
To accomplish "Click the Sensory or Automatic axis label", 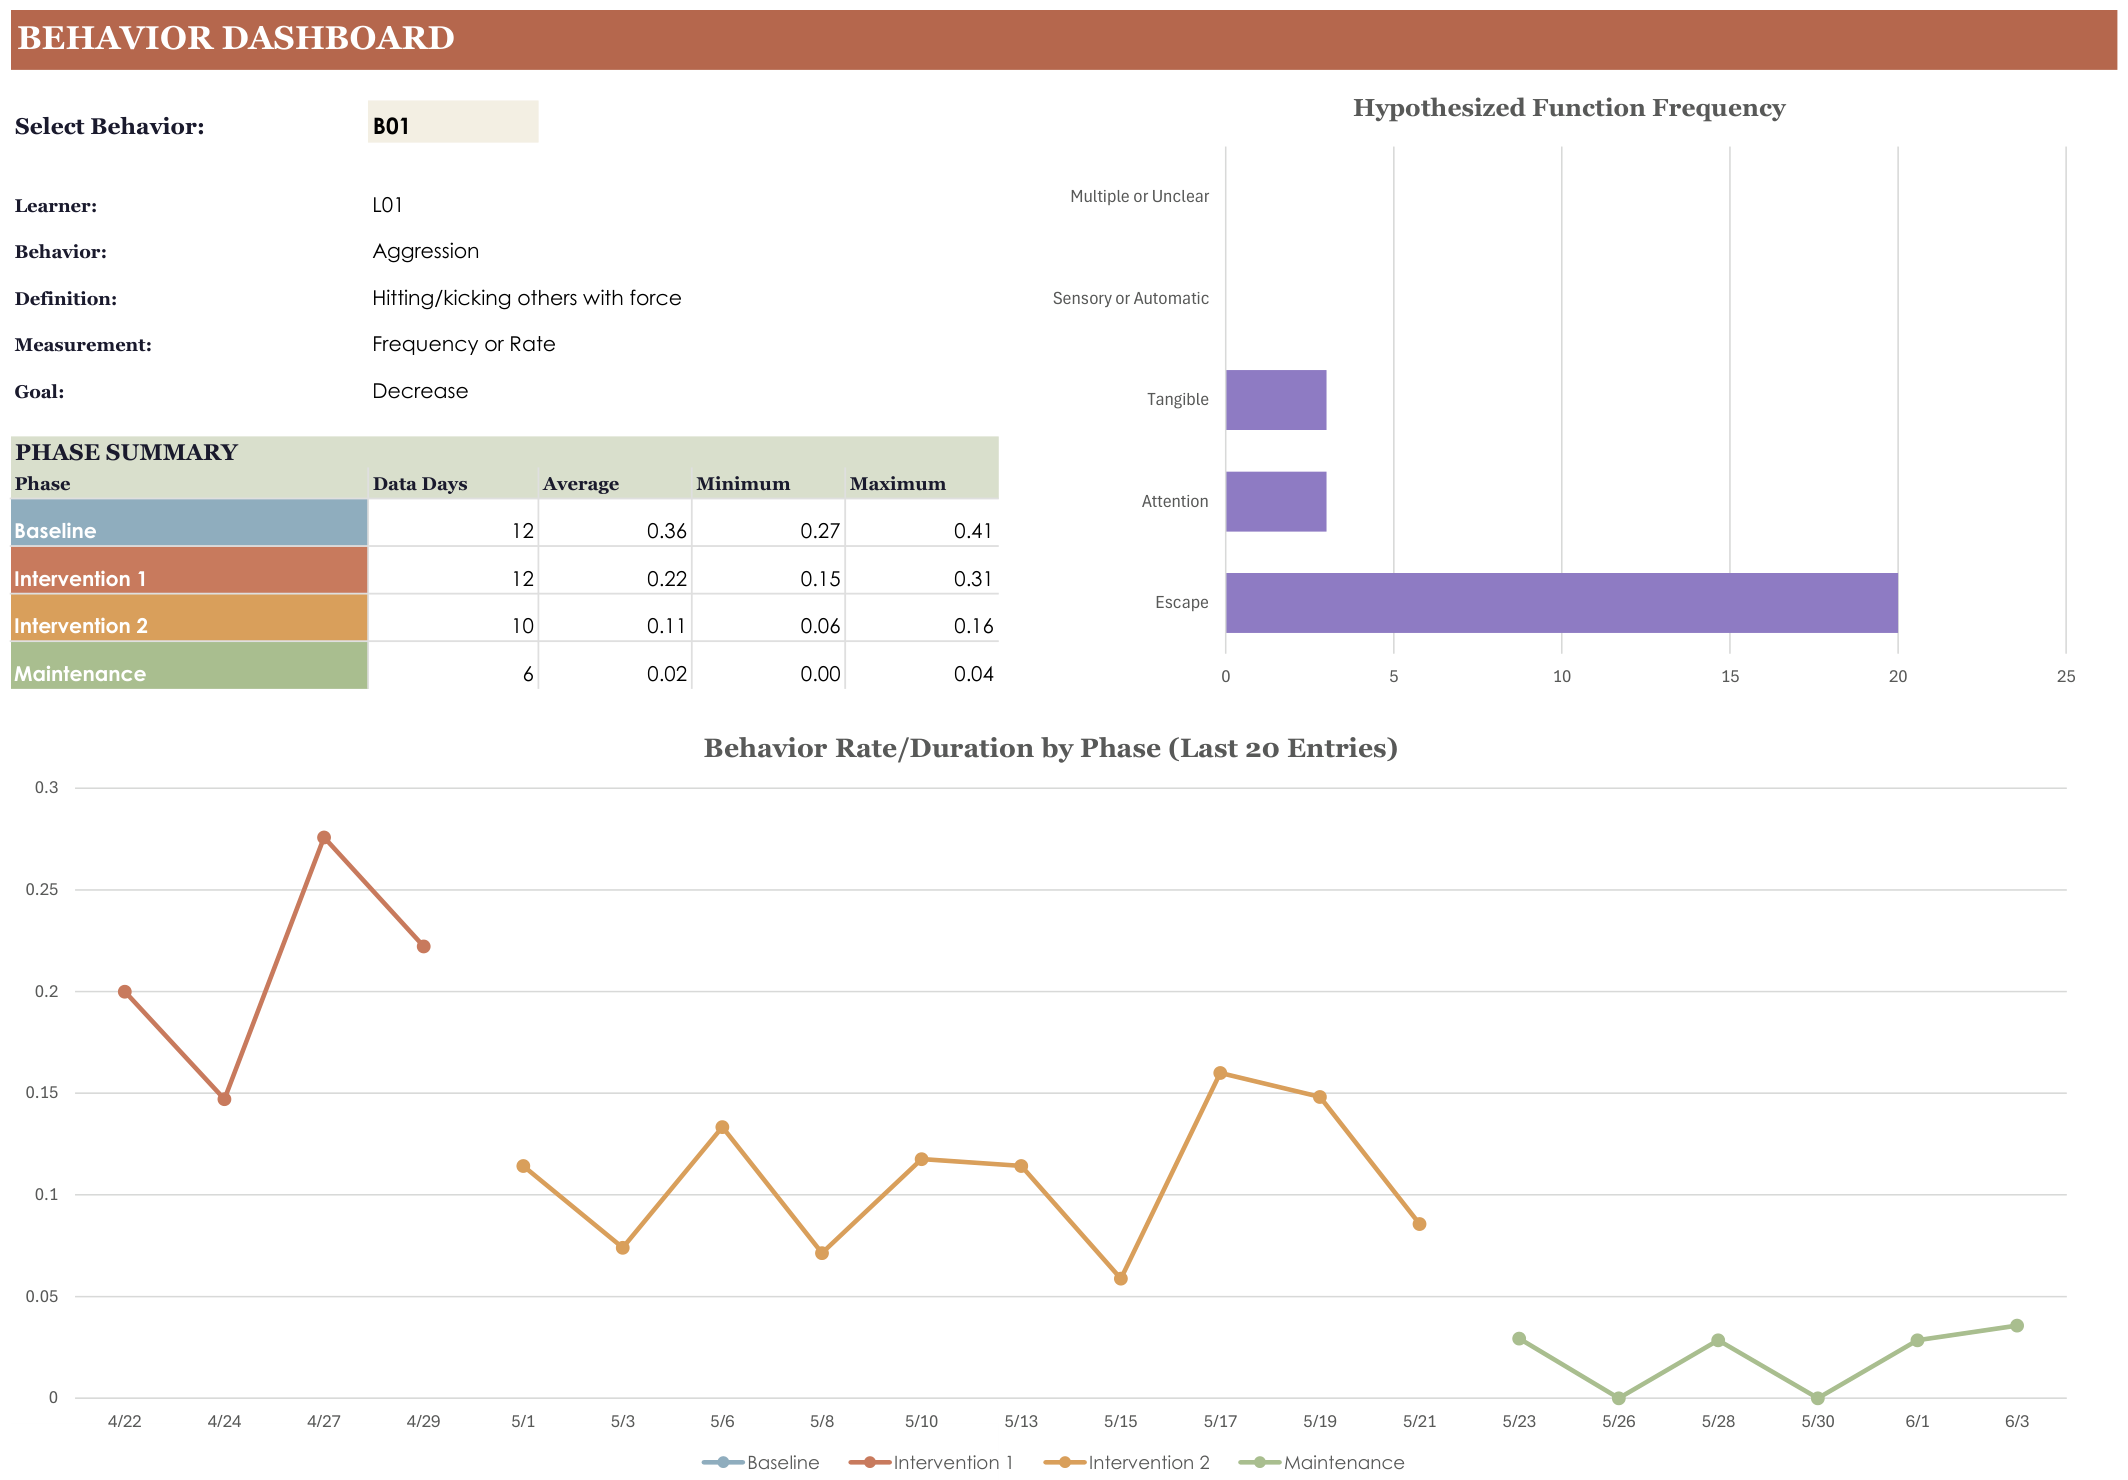I will 1130,298.
